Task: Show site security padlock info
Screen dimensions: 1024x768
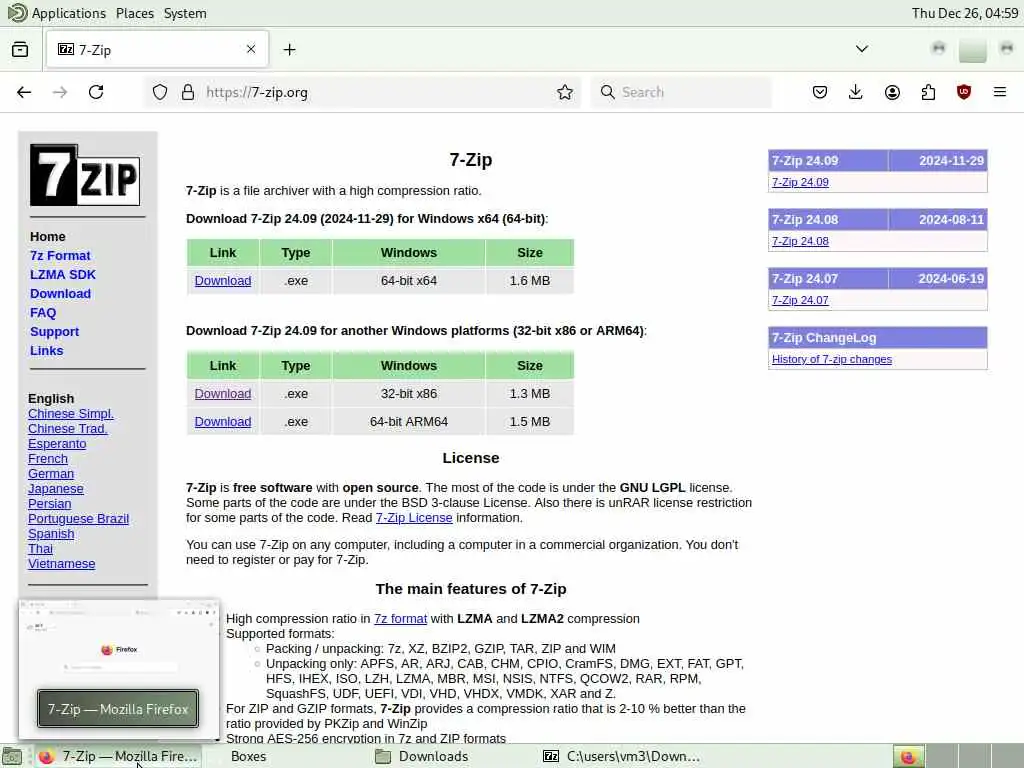Action: 188,92
